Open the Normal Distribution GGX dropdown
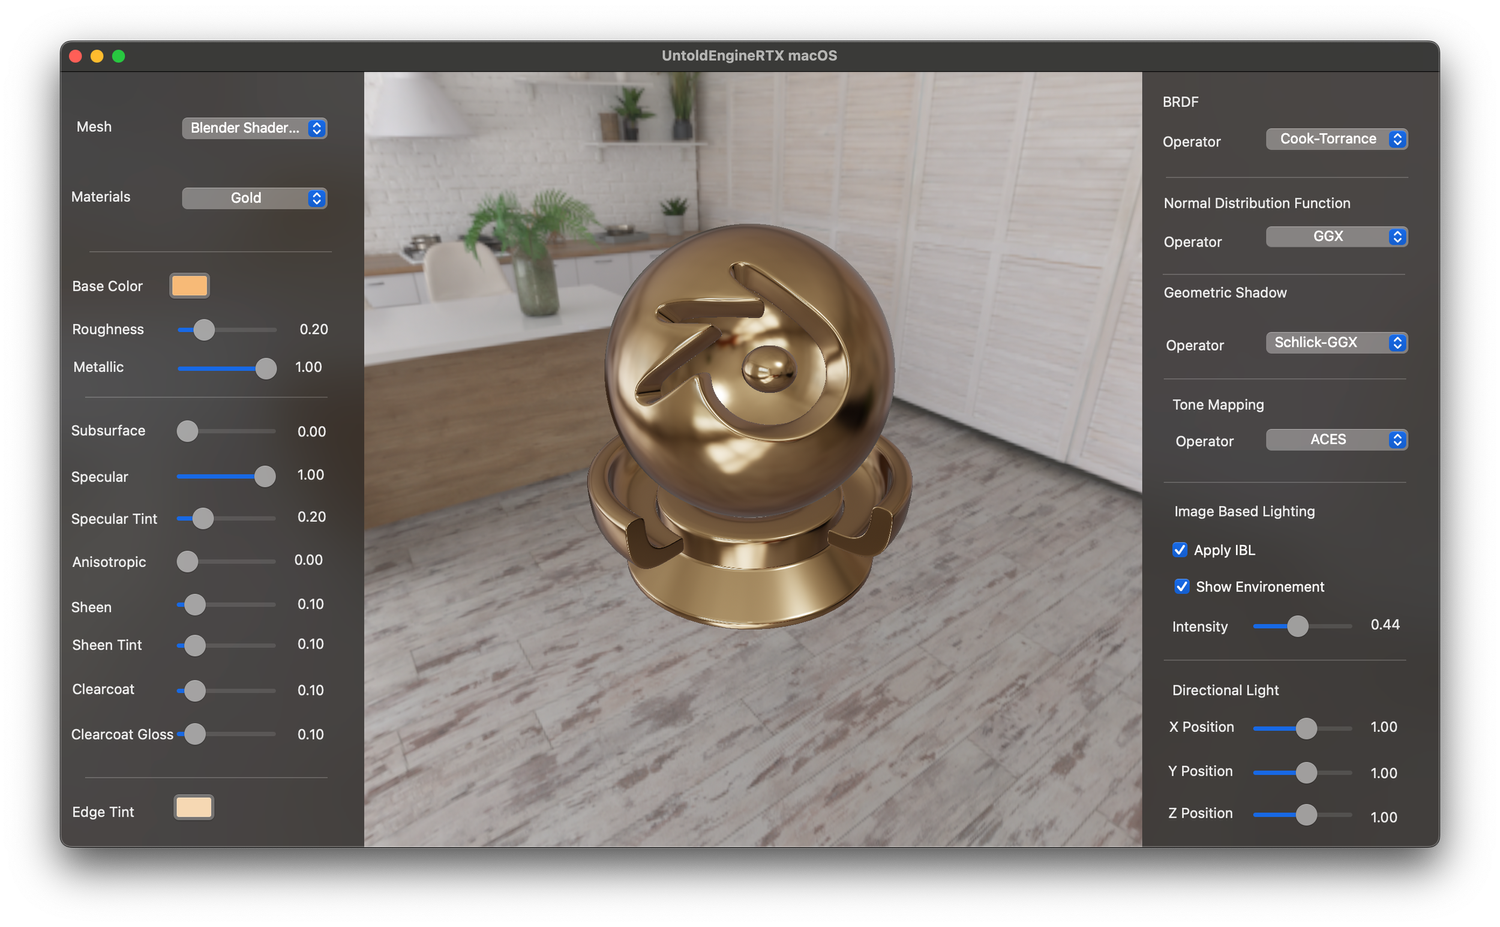This screenshot has height=927, width=1500. point(1336,236)
